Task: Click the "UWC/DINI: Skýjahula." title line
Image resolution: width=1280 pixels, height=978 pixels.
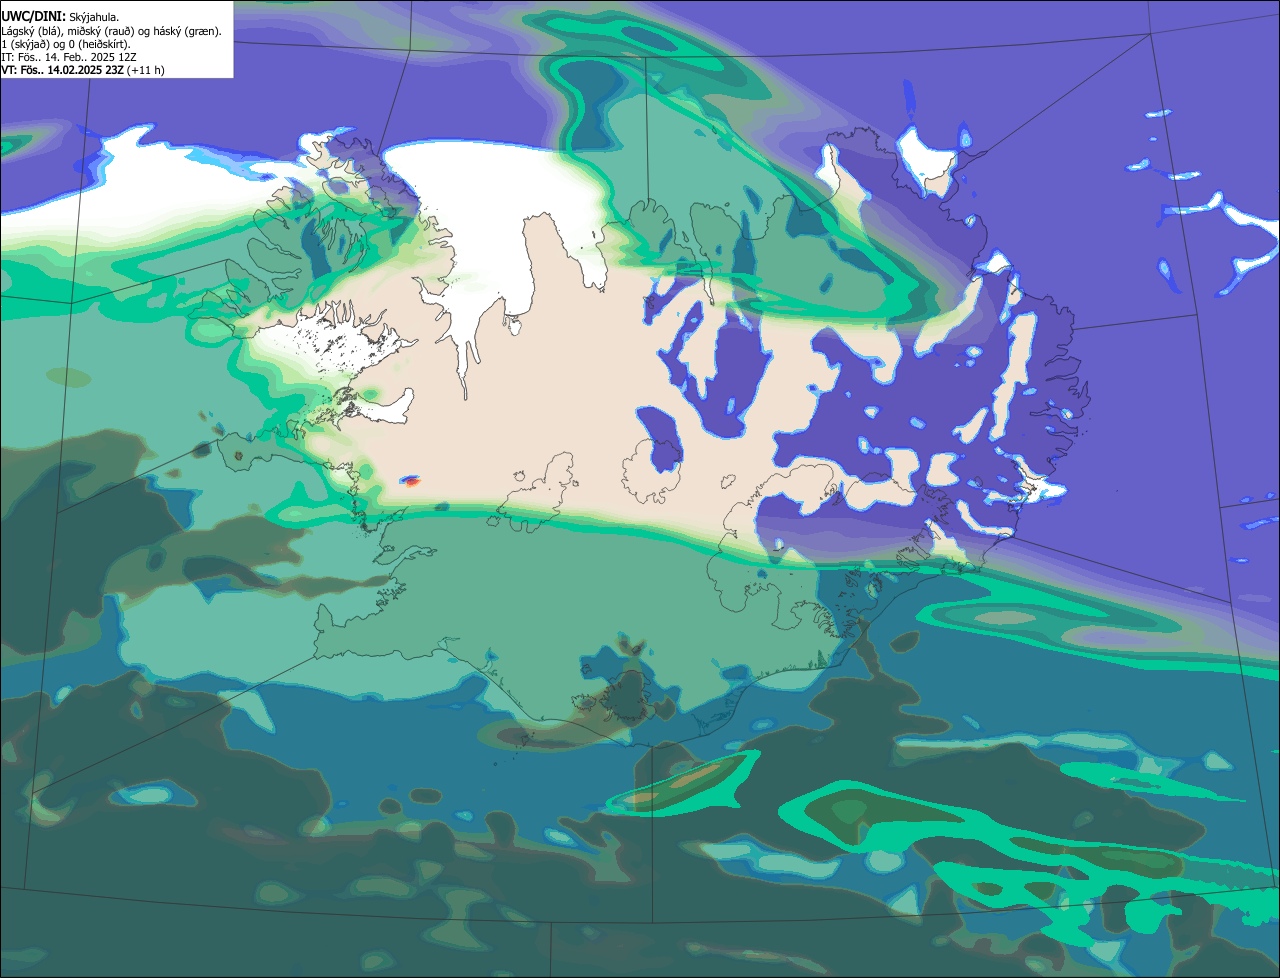Action: (60, 16)
